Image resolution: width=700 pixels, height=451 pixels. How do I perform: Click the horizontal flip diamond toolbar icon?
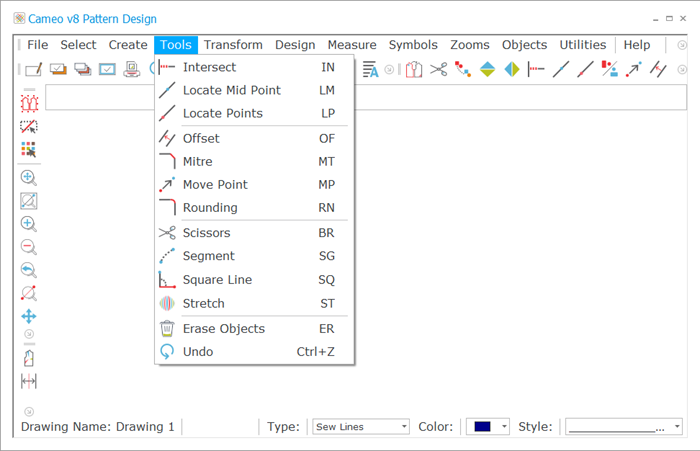[512, 69]
